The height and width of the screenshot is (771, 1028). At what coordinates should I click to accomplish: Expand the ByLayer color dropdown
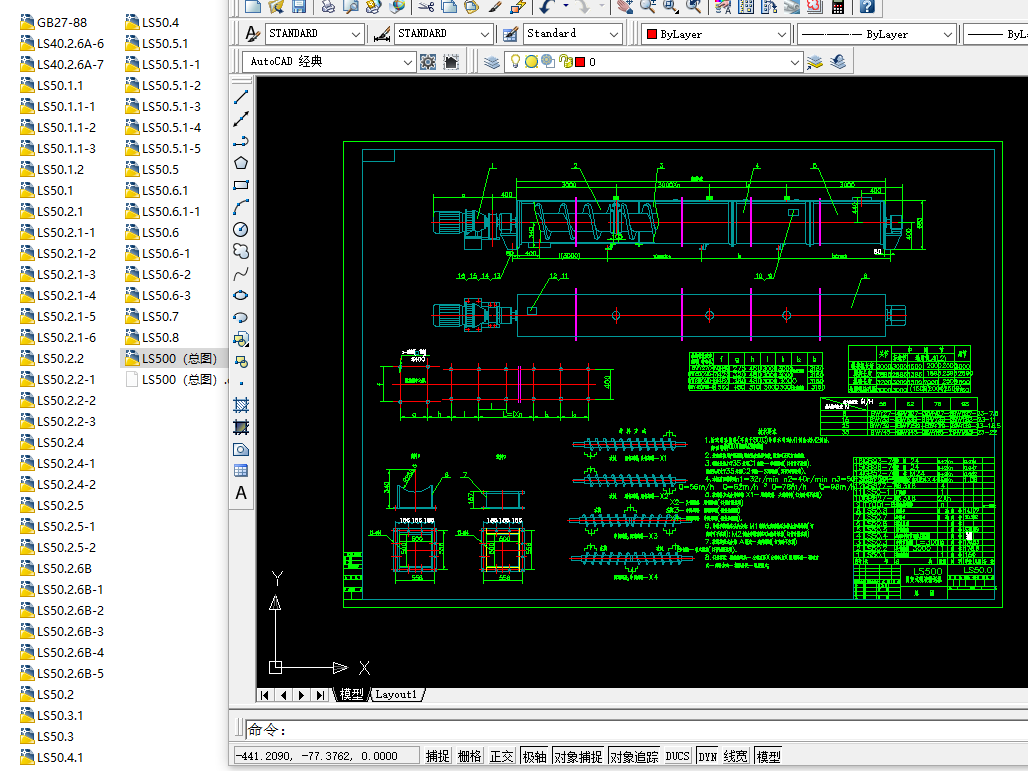[x=783, y=34]
